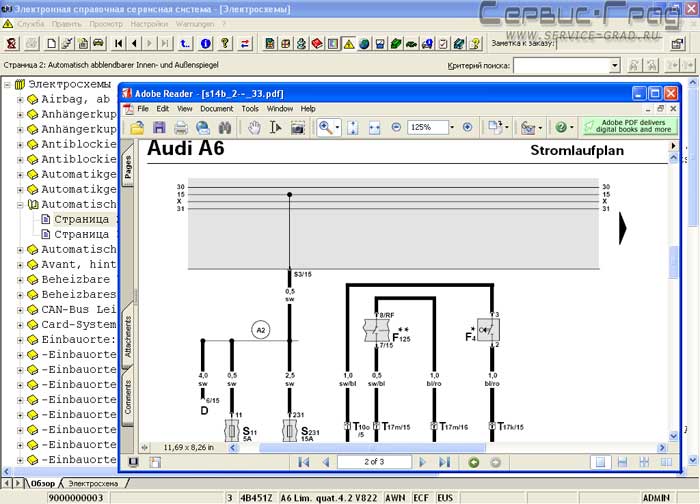Click the red book toolbar icon
This screenshot has height=504, width=700.
317,44
